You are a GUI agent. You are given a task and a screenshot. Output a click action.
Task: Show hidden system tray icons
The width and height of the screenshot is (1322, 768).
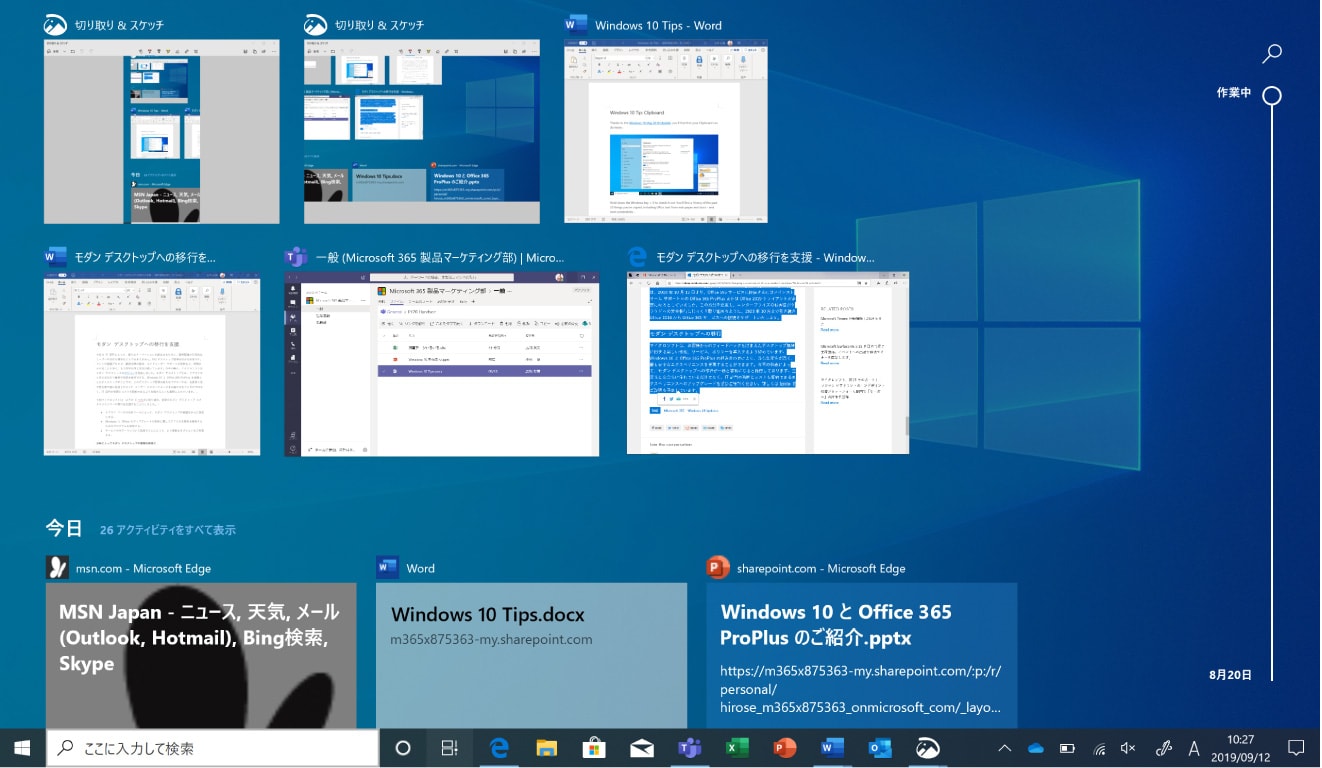pos(1005,748)
